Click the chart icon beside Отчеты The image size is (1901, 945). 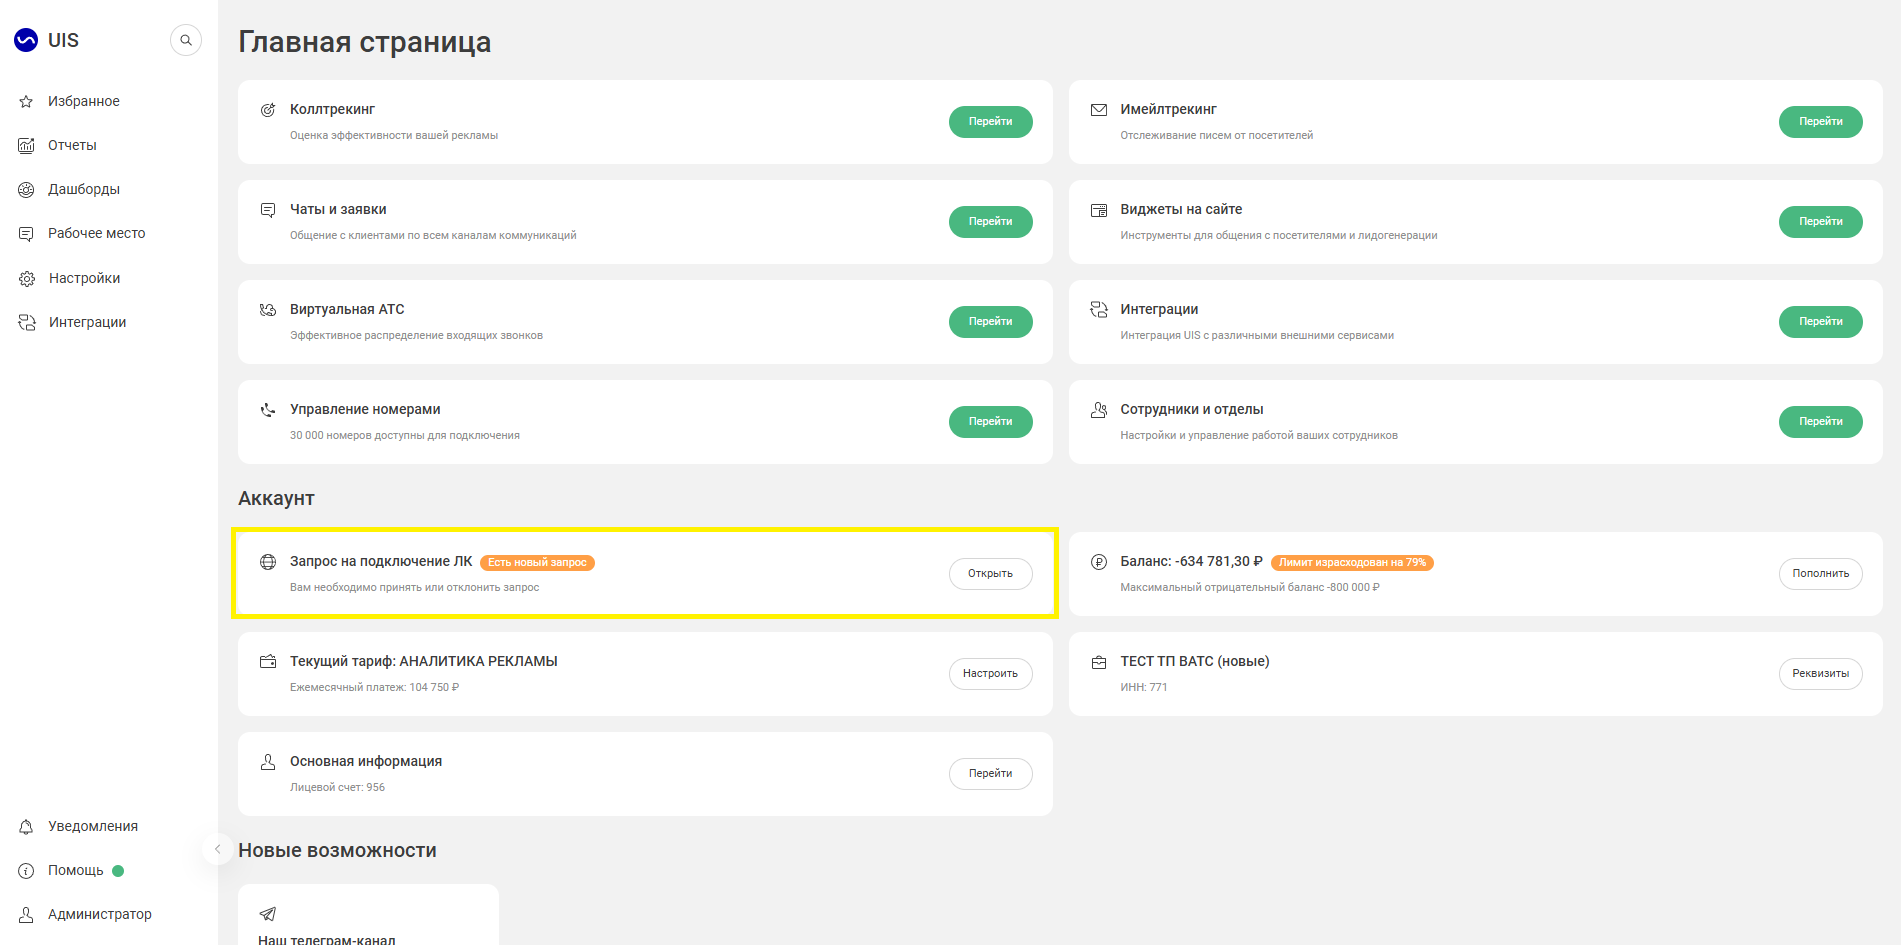27,145
